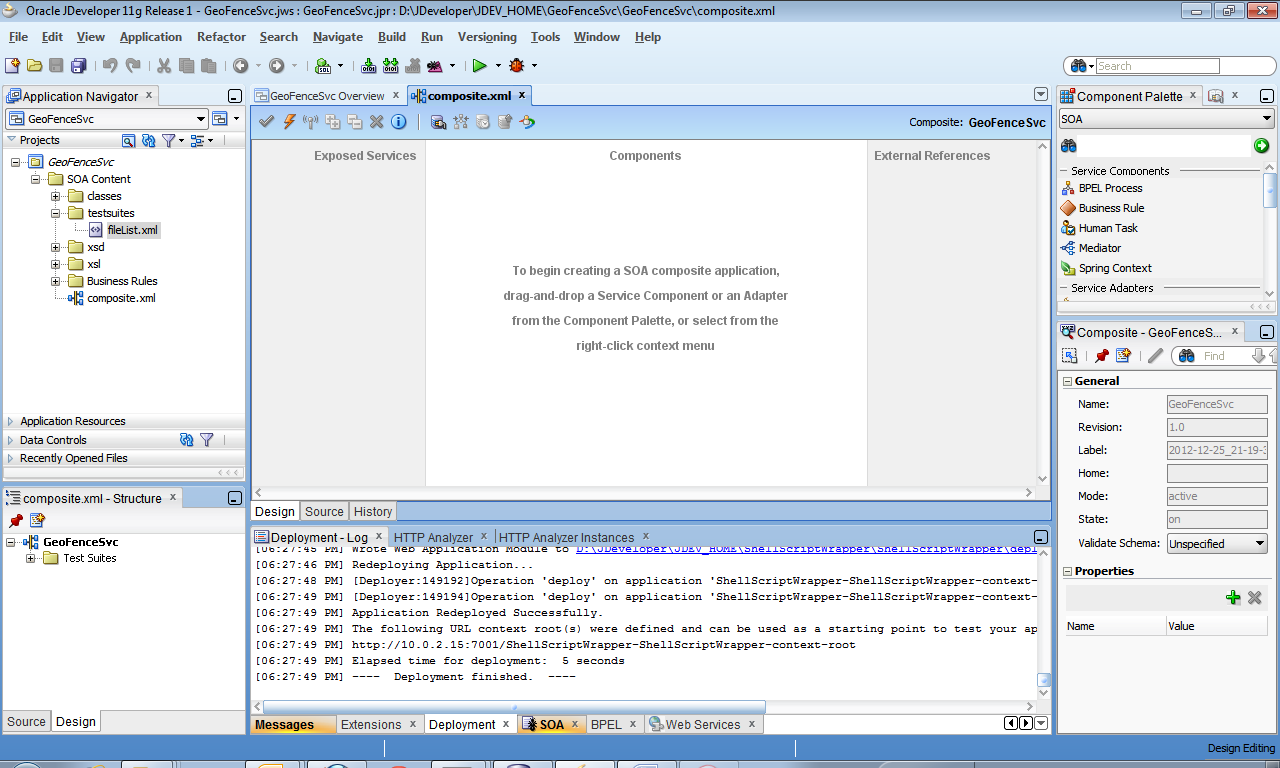
Task: Click the Open folder icon in main toolbar
Action: pyautogui.click(x=34, y=65)
